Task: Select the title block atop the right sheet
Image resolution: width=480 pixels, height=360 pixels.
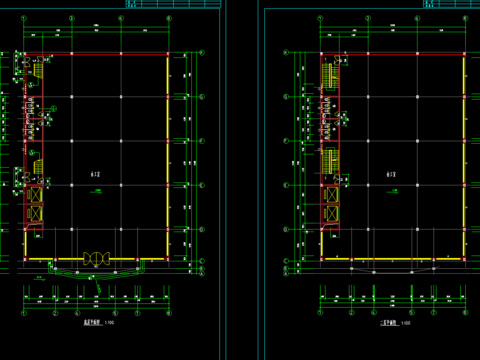Action: (x=452, y=4)
